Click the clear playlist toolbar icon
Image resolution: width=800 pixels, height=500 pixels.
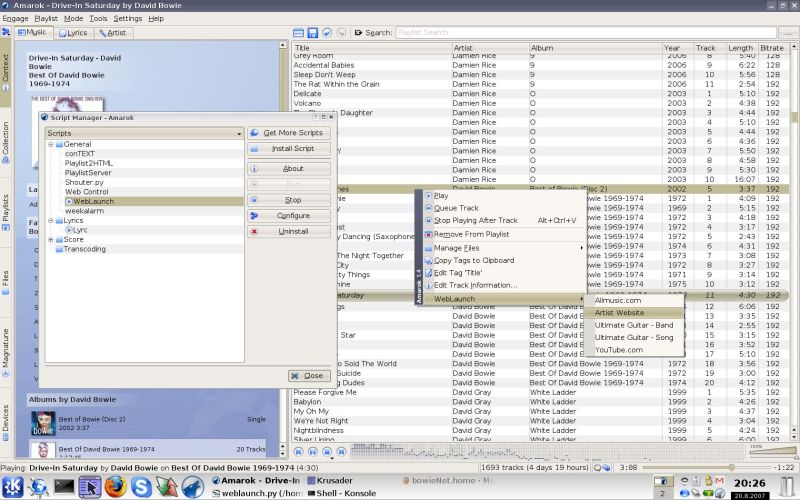click(298, 33)
